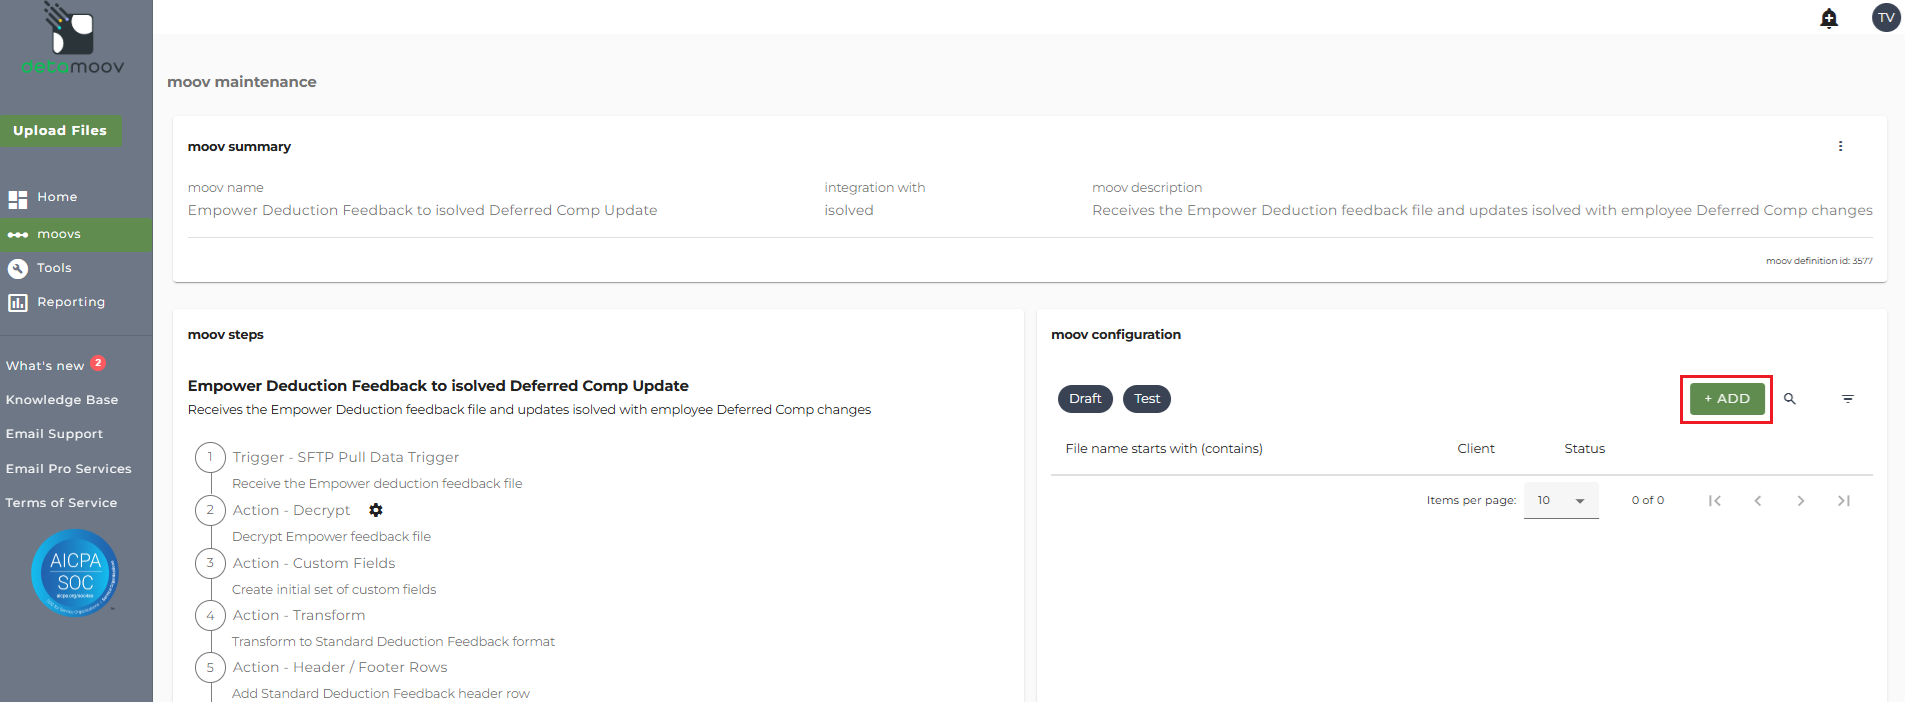Viewport: 1906px width, 702px height.
Task: Click the configuration search magnifier icon
Action: point(1790,399)
